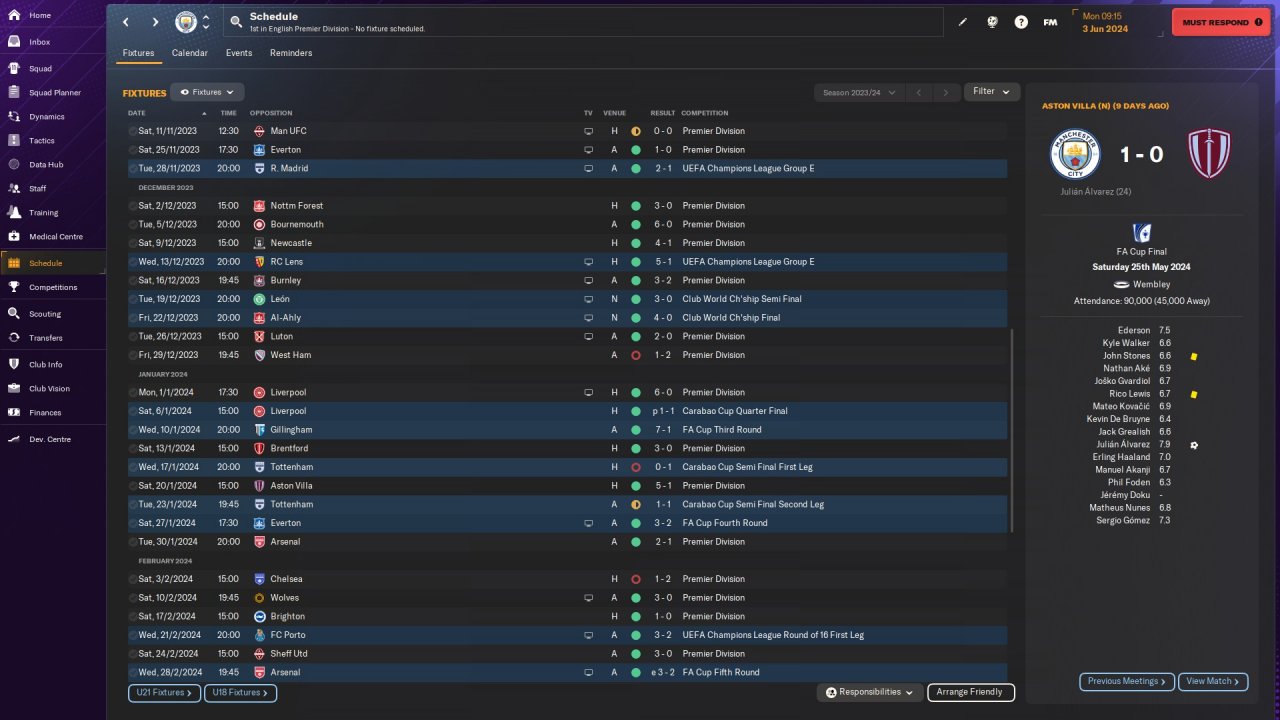Toggle the circle beside Sat, 3/2/2024
The height and width of the screenshot is (720, 1280).
click(133, 579)
